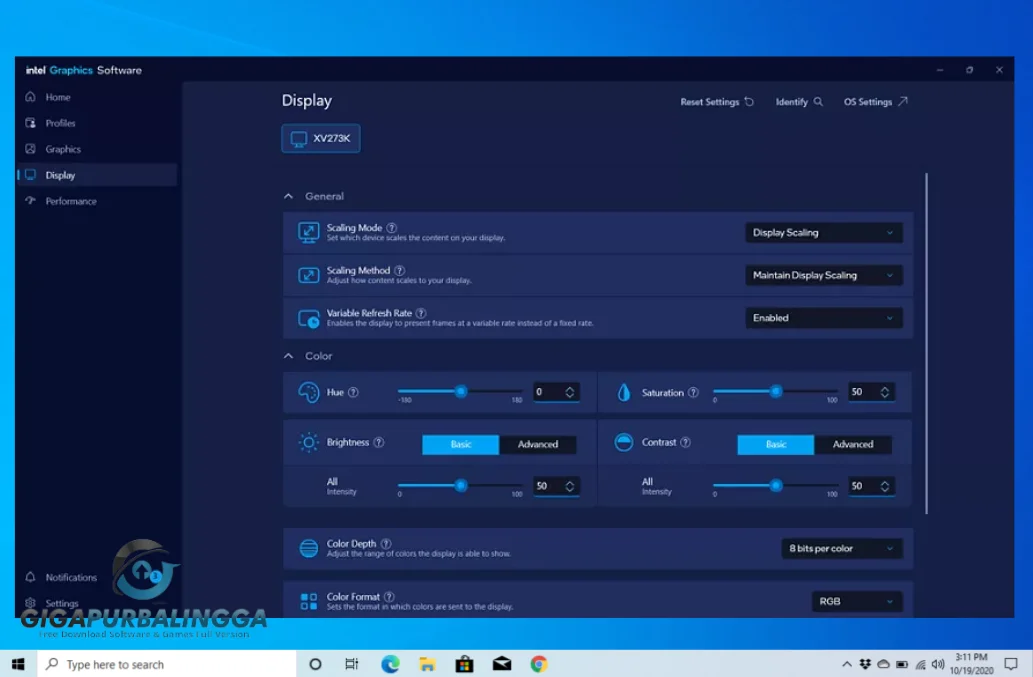Click the Saturation slider thumb
The image size is (1033, 677).
pos(776,392)
